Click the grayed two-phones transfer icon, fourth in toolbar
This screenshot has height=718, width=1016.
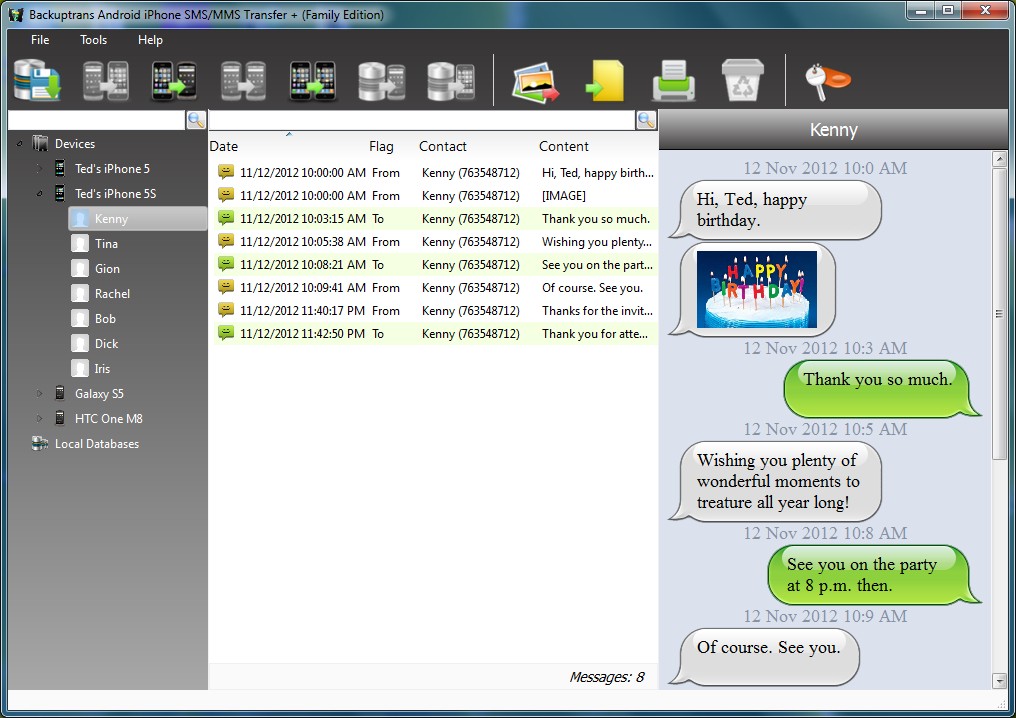pos(243,81)
